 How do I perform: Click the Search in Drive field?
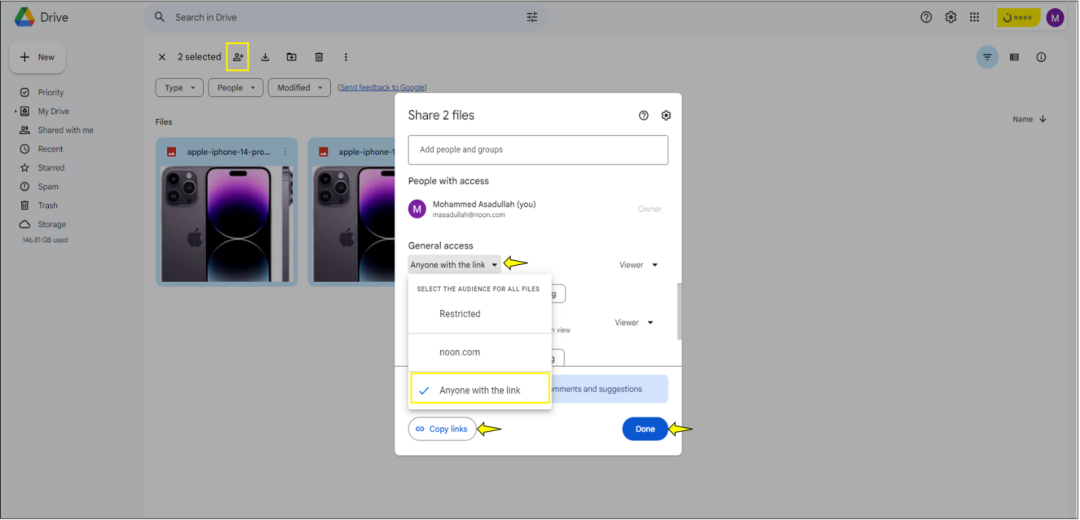[346, 17]
